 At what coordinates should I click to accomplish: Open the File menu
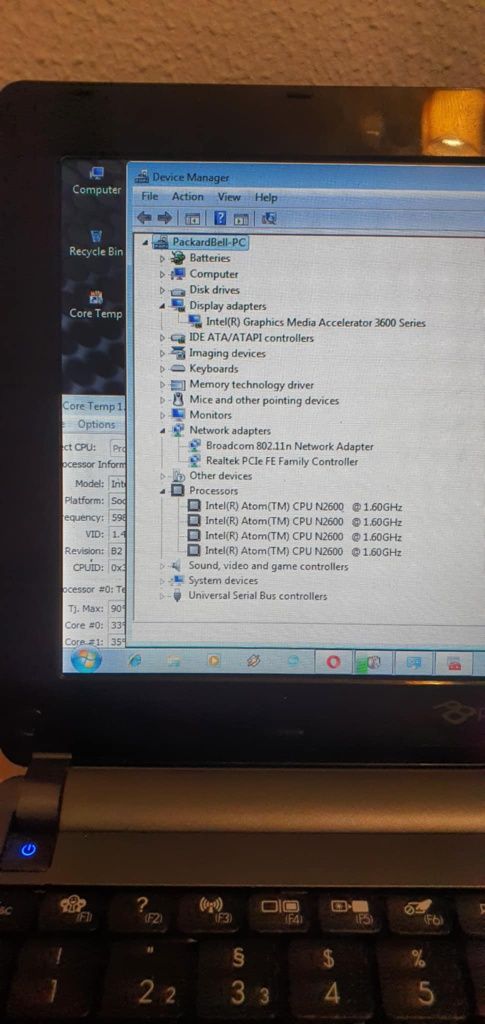pos(149,196)
